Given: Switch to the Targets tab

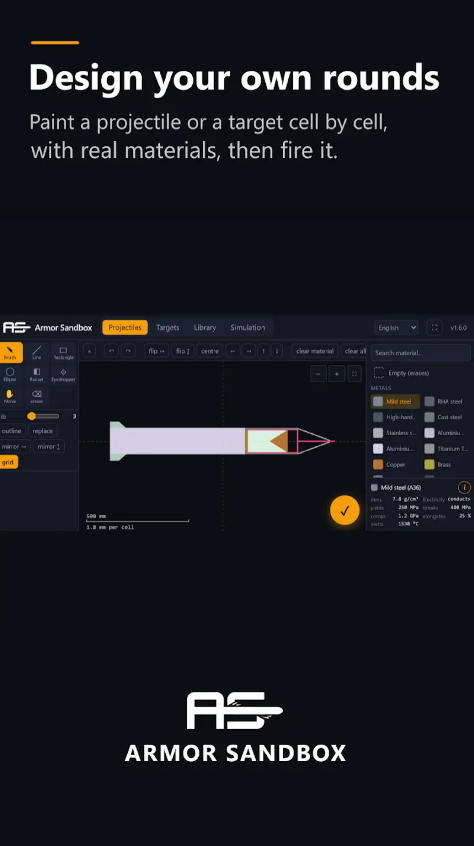Looking at the screenshot, I should coord(167,328).
